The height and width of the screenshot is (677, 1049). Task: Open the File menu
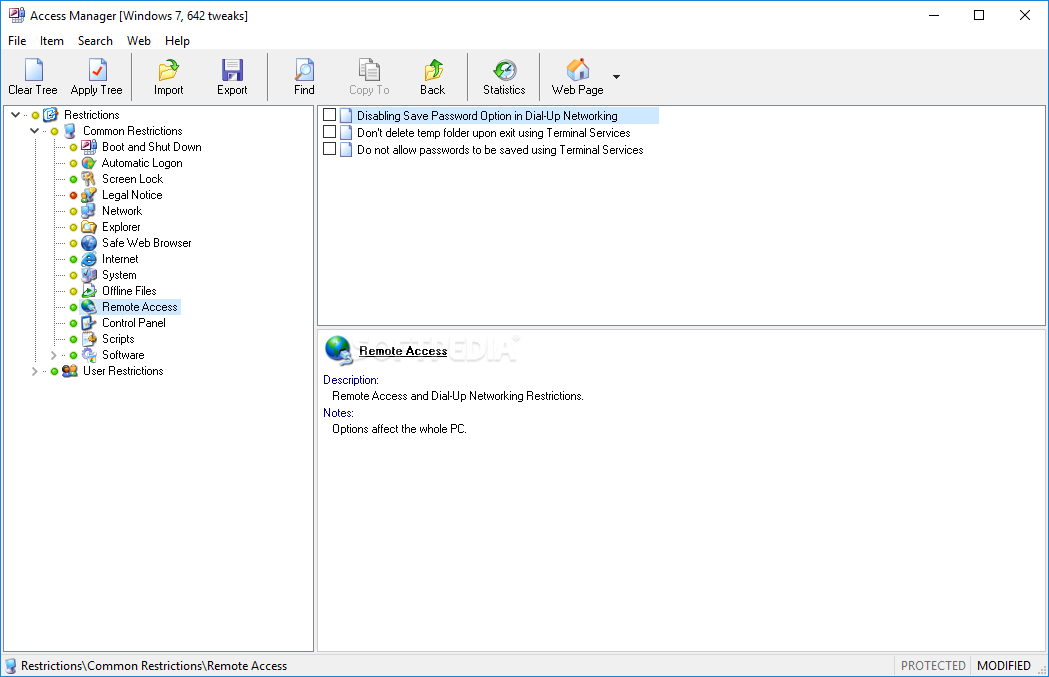coord(17,41)
